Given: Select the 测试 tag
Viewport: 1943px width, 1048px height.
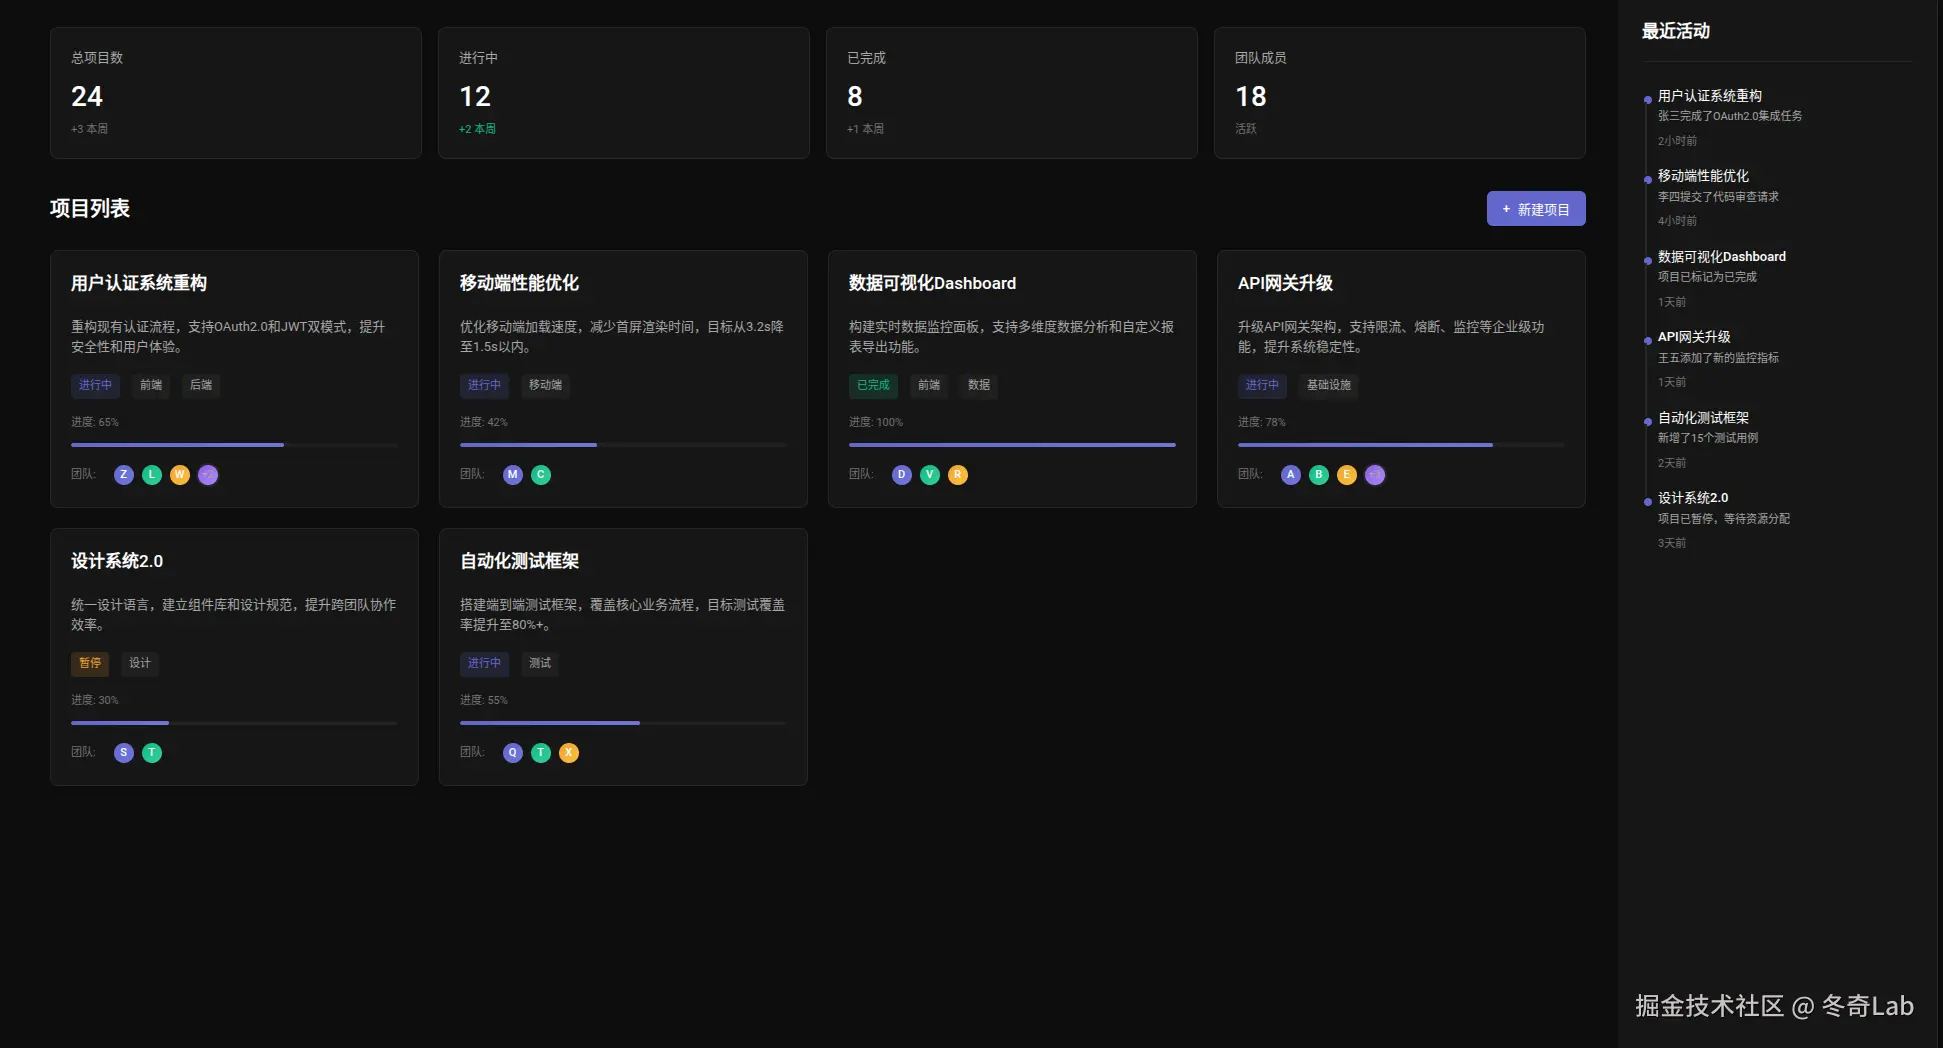Looking at the screenshot, I should (x=540, y=663).
